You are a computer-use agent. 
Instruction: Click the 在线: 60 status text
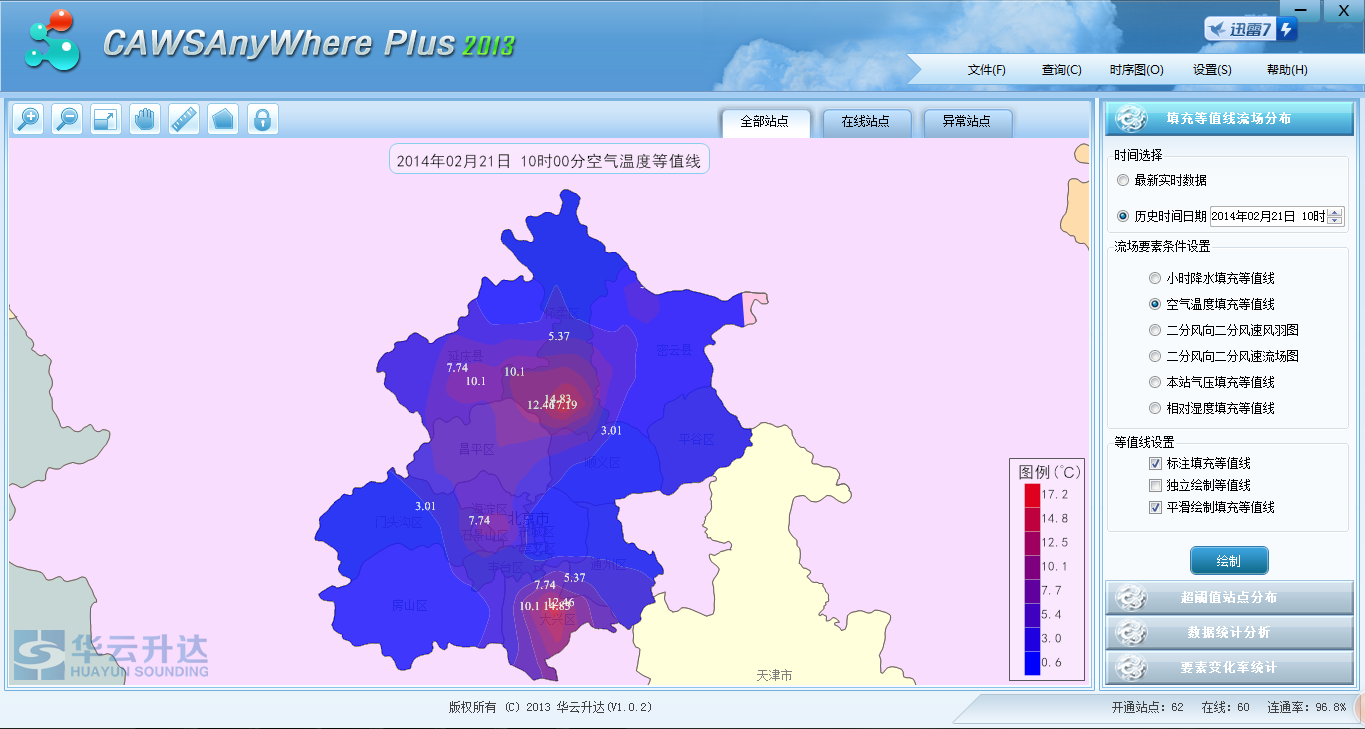pos(1225,707)
